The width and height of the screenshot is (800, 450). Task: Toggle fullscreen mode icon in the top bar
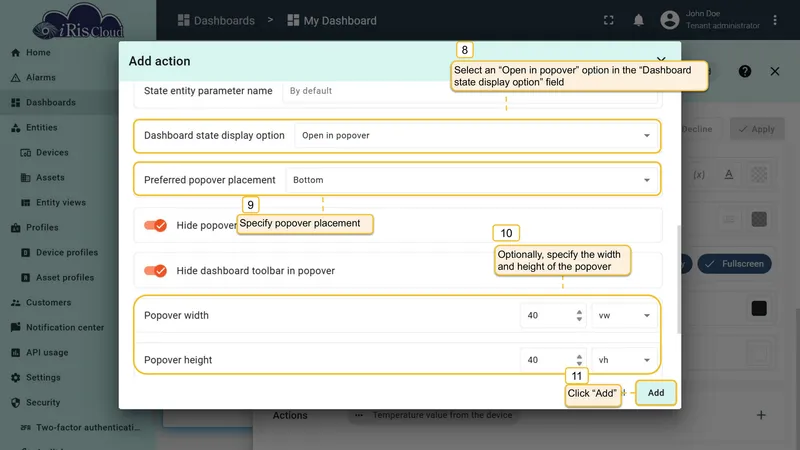(609, 20)
